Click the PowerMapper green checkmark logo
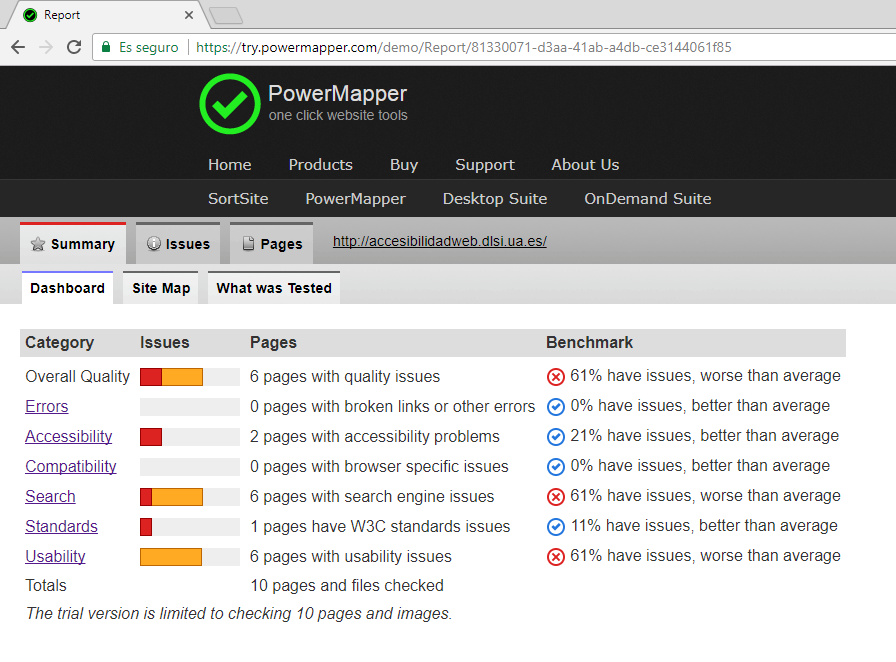896x662 pixels. pyautogui.click(x=229, y=104)
